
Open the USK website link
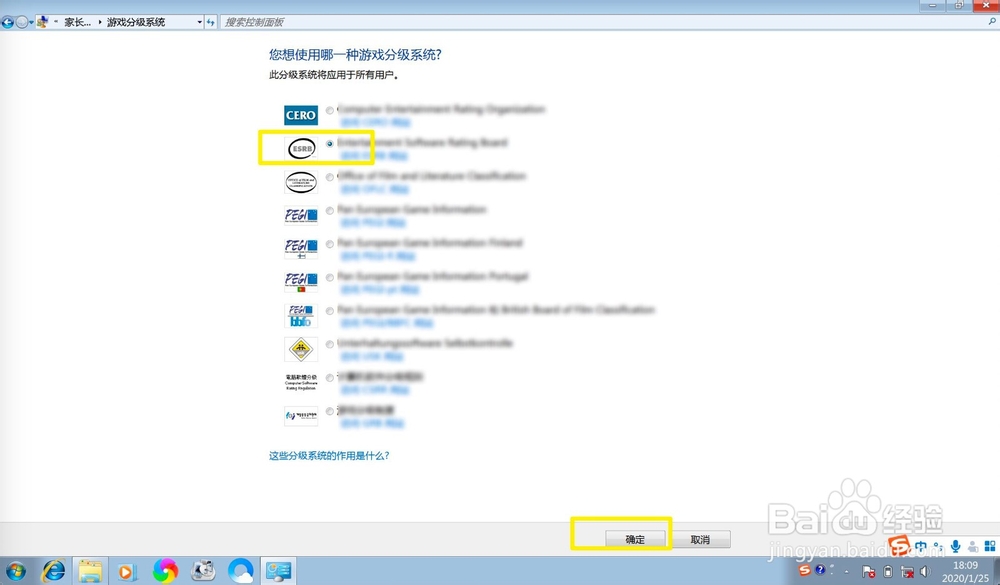(x=372, y=356)
